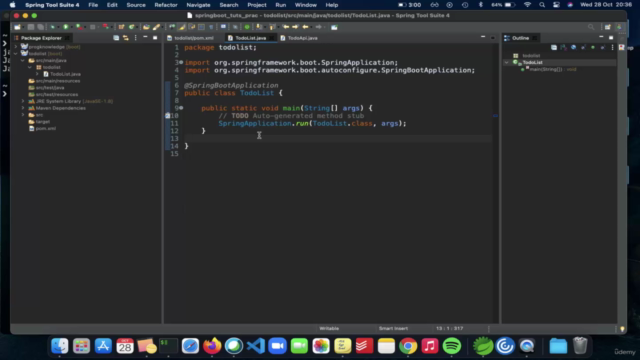This screenshot has height=360, width=640.
Task: Minimize the editor area
Action: [x=483, y=38]
